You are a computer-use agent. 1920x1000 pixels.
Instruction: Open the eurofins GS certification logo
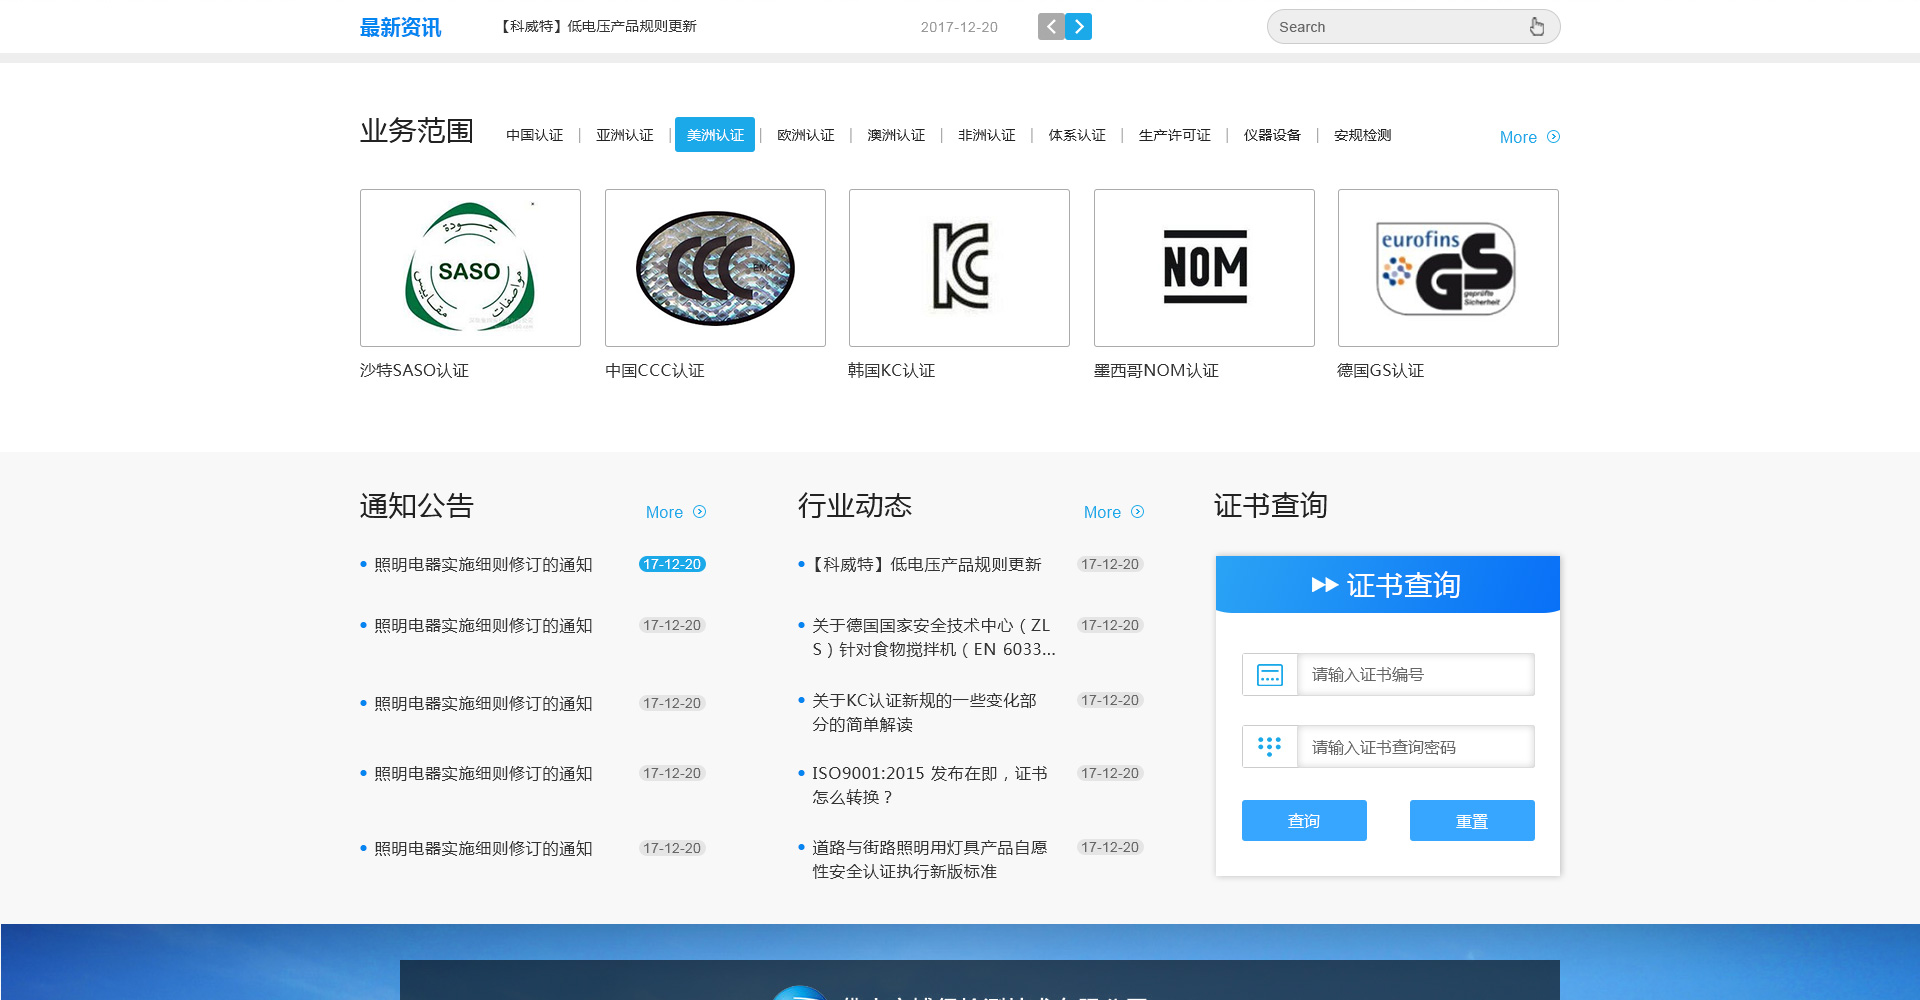pos(1448,268)
